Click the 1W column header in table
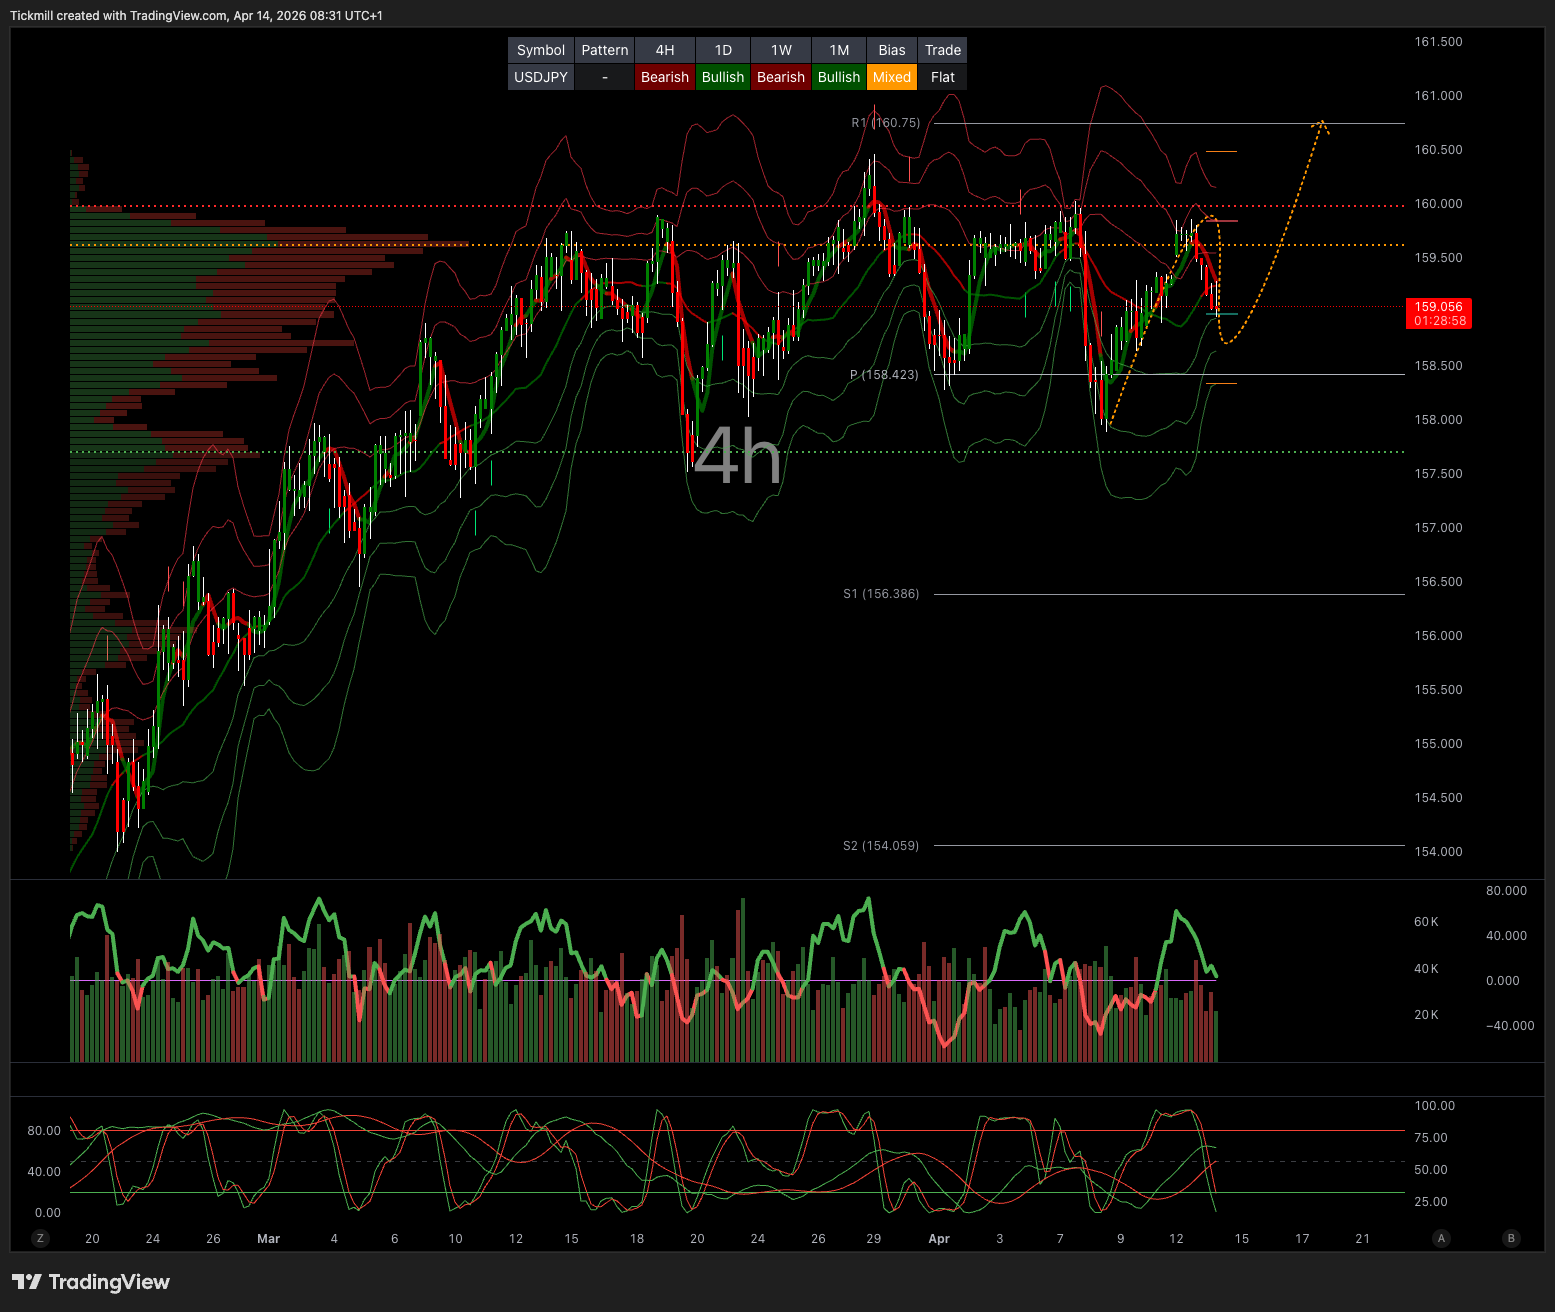Viewport: 1555px width, 1312px height. click(x=780, y=50)
